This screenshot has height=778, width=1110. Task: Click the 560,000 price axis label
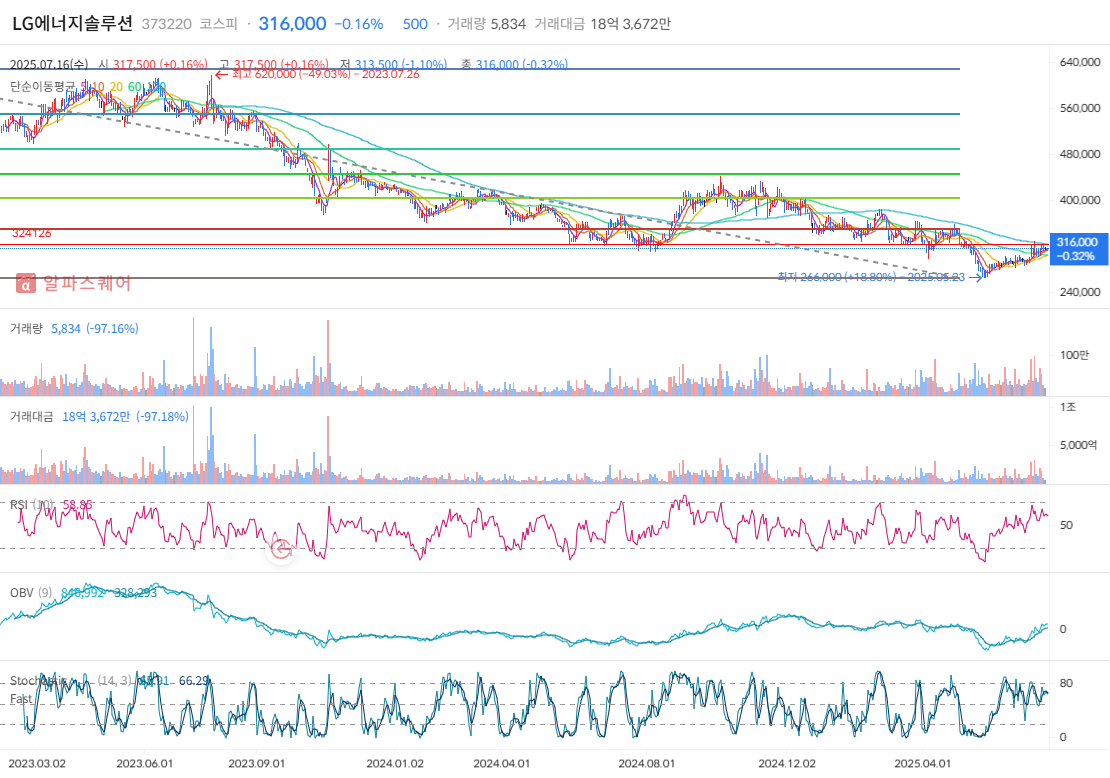pos(1080,108)
